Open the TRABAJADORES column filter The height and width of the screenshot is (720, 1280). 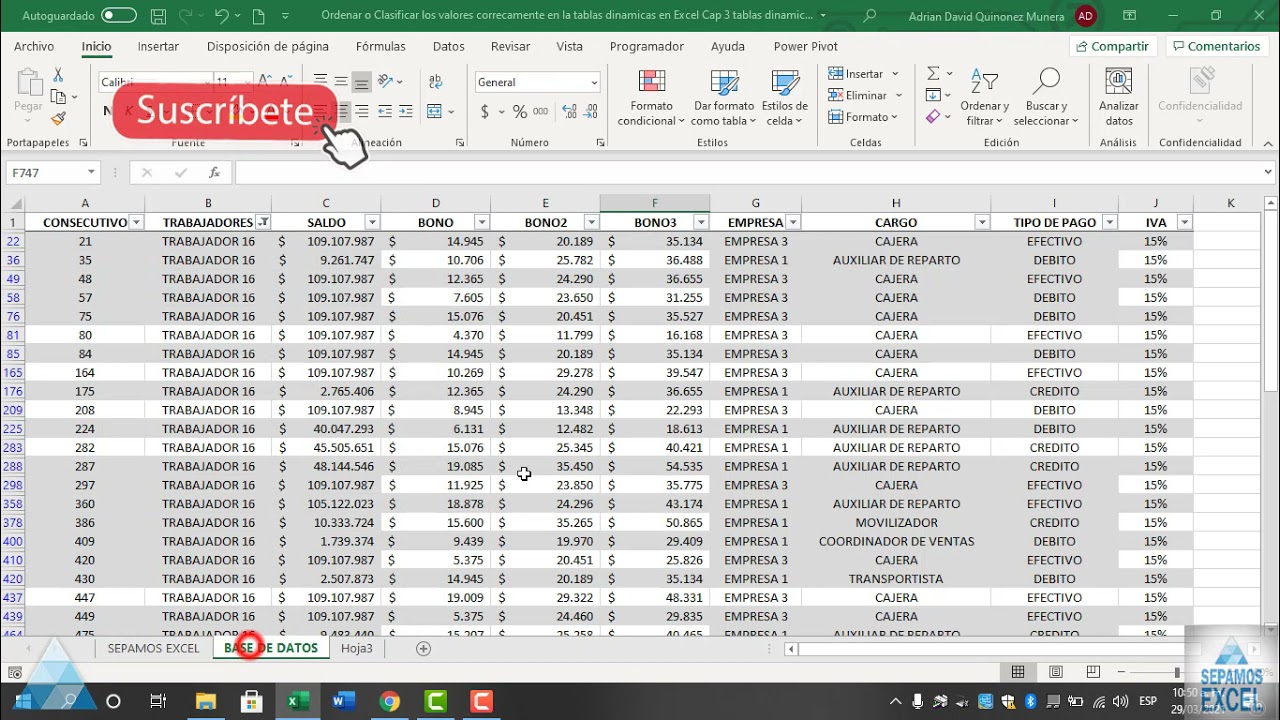(263, 222)
